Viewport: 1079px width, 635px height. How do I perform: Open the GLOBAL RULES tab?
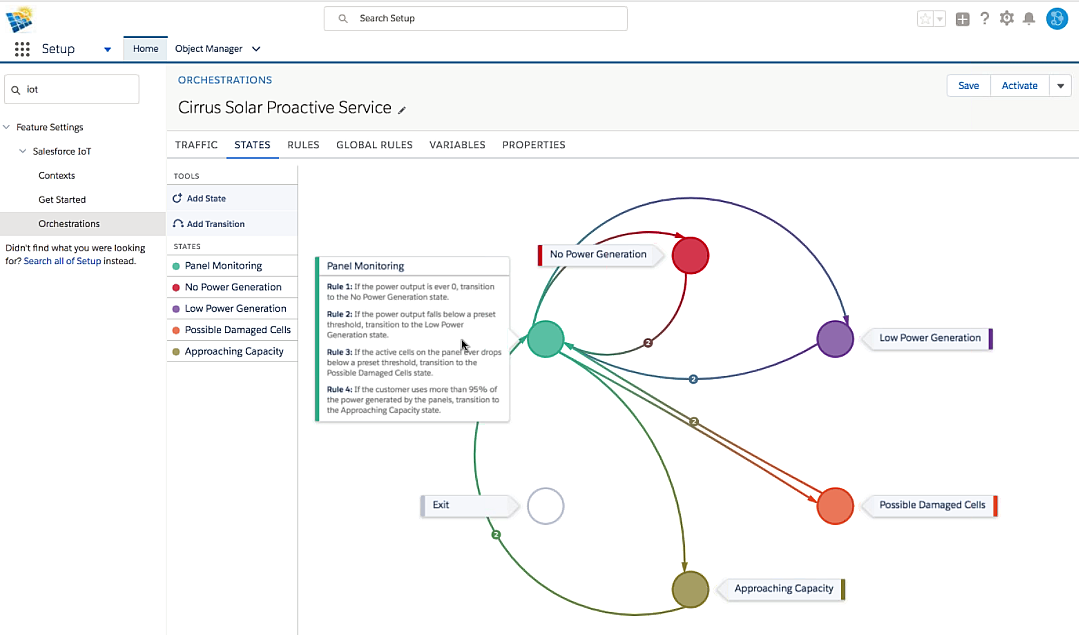[x=374, y=145]
